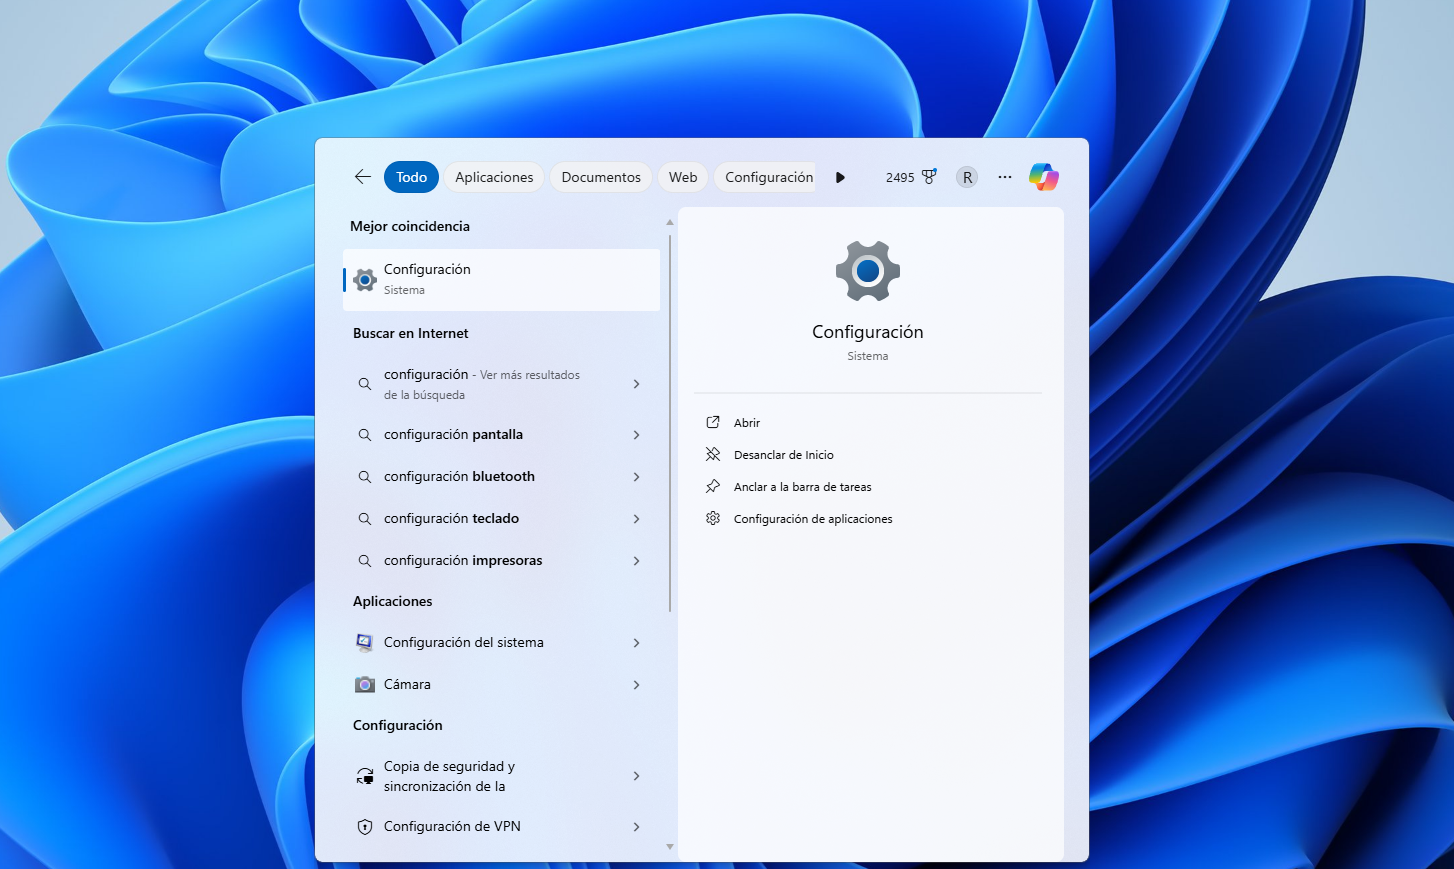
Task: Click Abrir to open Configuración
Action: coord(746,423)
